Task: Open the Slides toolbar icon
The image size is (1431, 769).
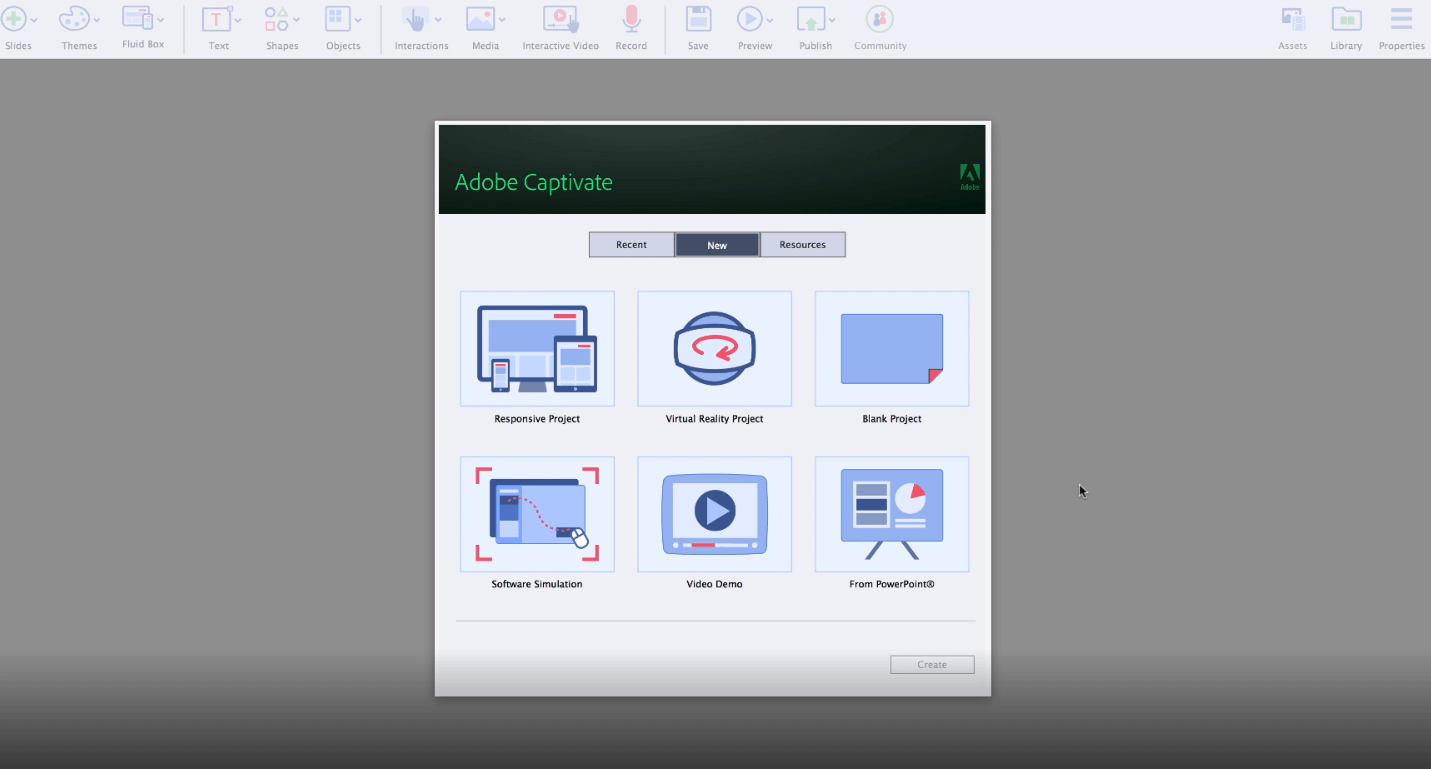Action: (x=13, y=18)
